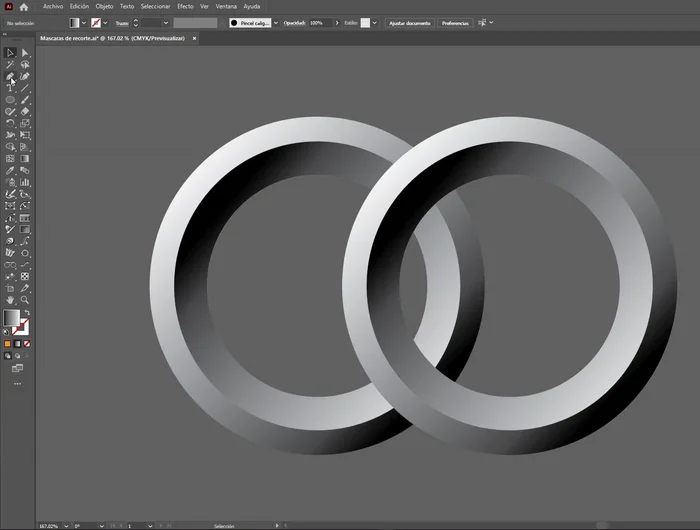
Task: Set the paint mode to None
Action: click(x=27, y=343)
